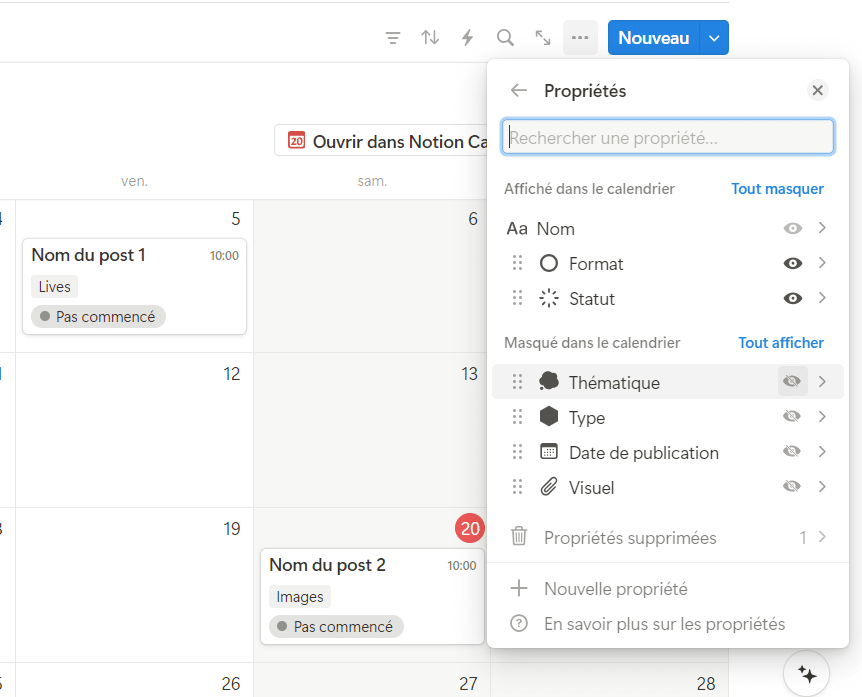Click the expand full-page arrows icon

pos(543,38)
